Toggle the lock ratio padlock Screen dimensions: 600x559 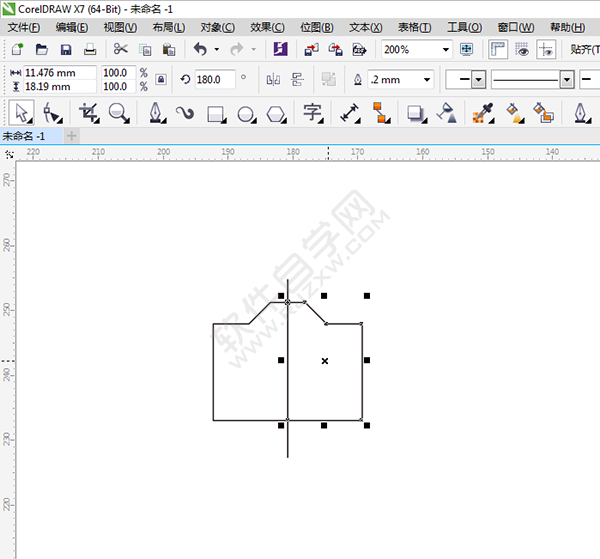(161, 80)
